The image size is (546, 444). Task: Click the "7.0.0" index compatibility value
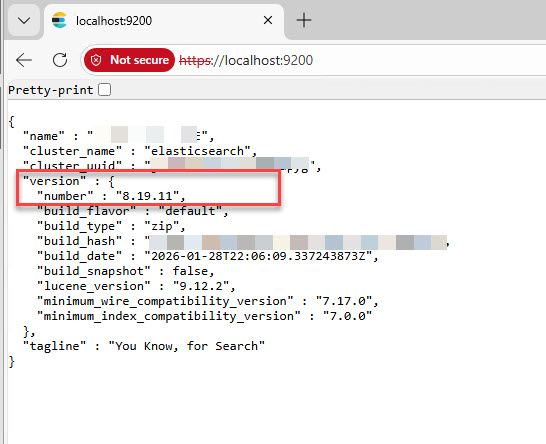[x=347, y=316]
